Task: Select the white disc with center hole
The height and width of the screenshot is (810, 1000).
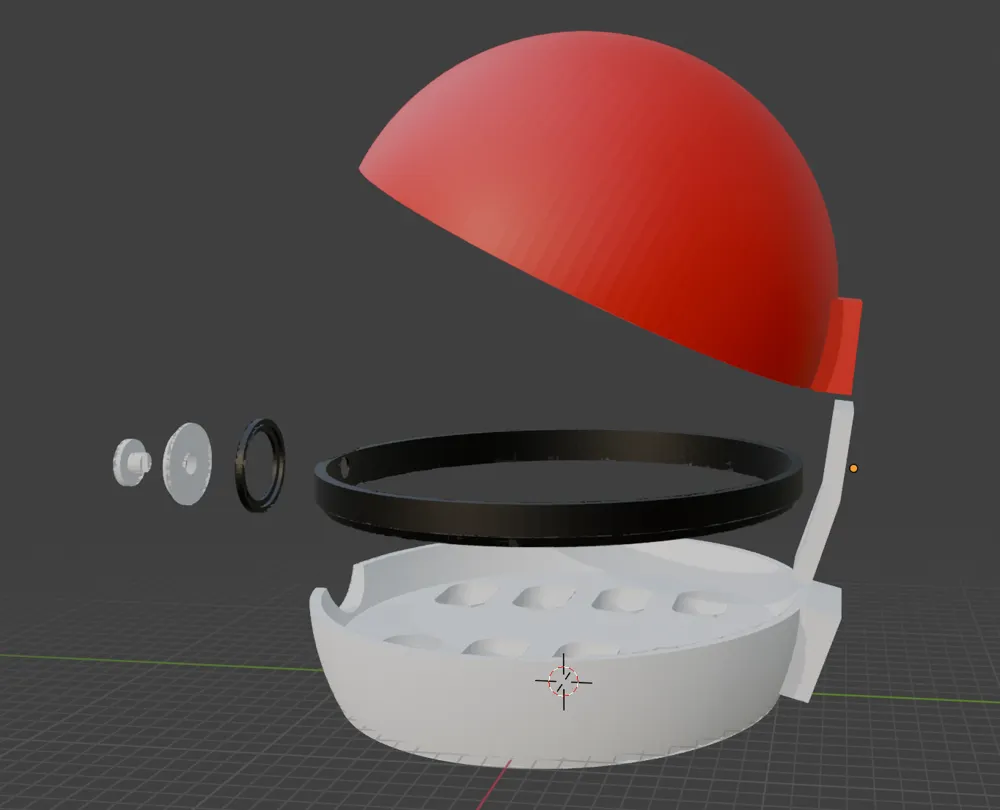Action: [188, 463]
